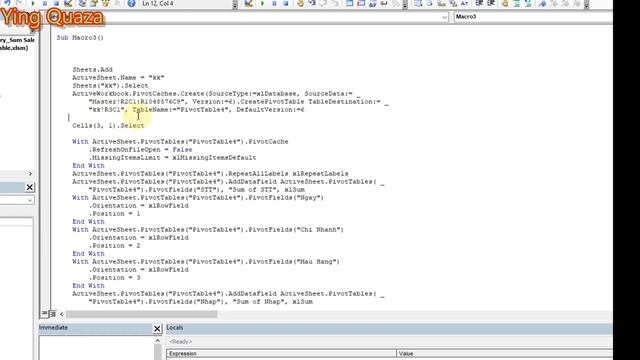Run the macro from the Standard toolbar

(x=33, y=3)
